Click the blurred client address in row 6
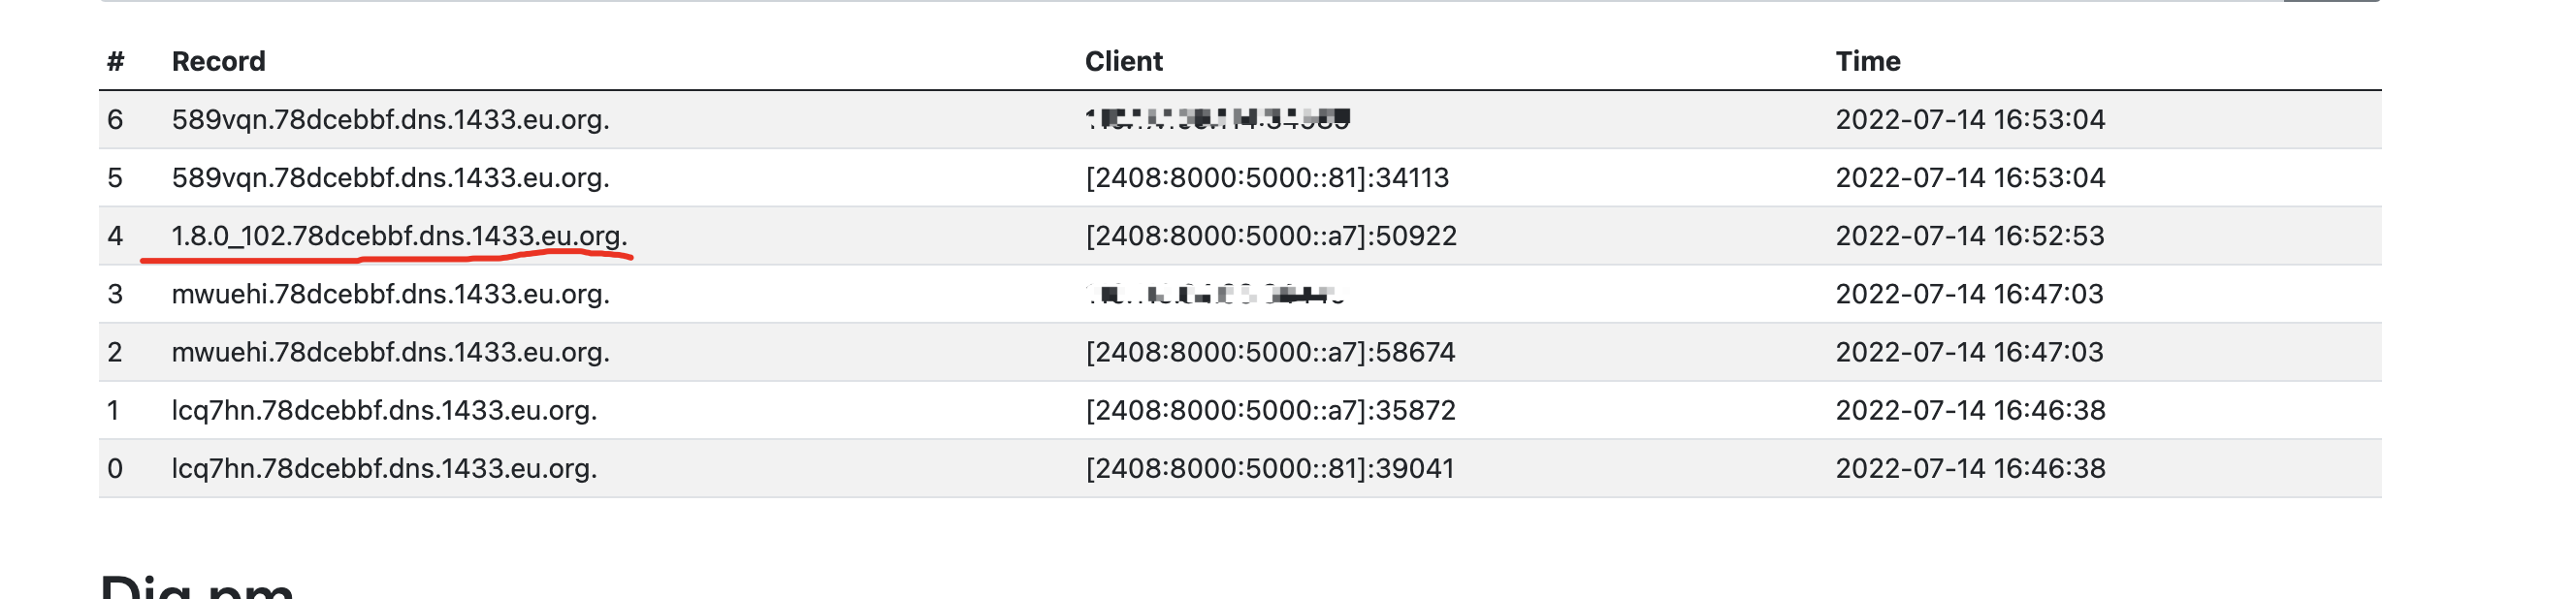This screenshot has height=599, width=2576. tap(1217, 120)
